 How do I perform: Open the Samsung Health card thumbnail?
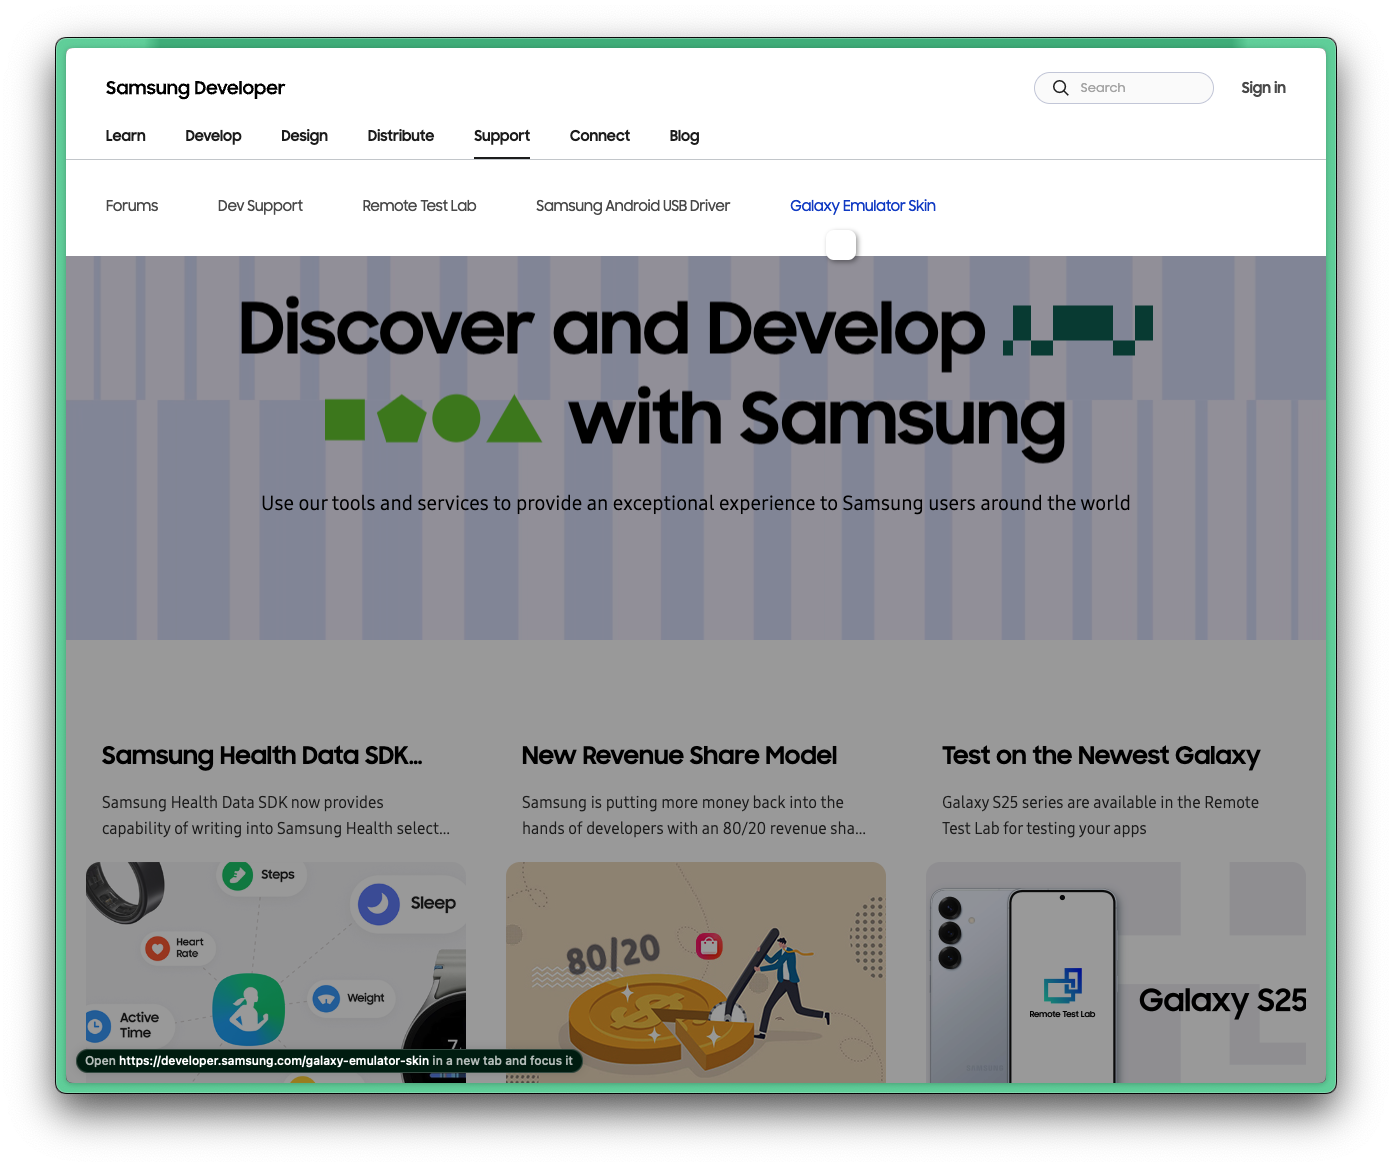pos(276,972)
